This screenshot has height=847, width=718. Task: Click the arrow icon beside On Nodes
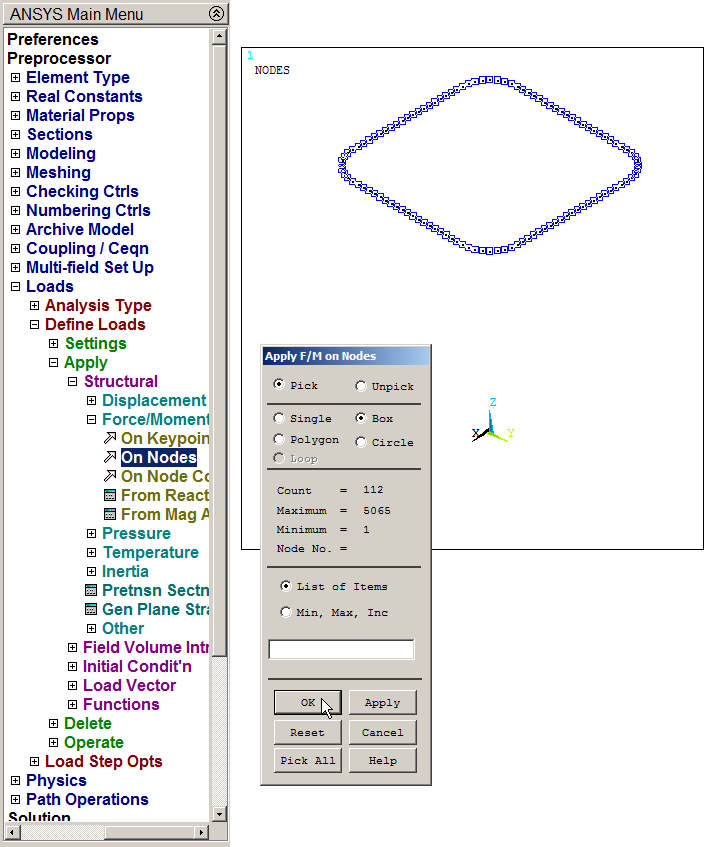pos(110,457)
